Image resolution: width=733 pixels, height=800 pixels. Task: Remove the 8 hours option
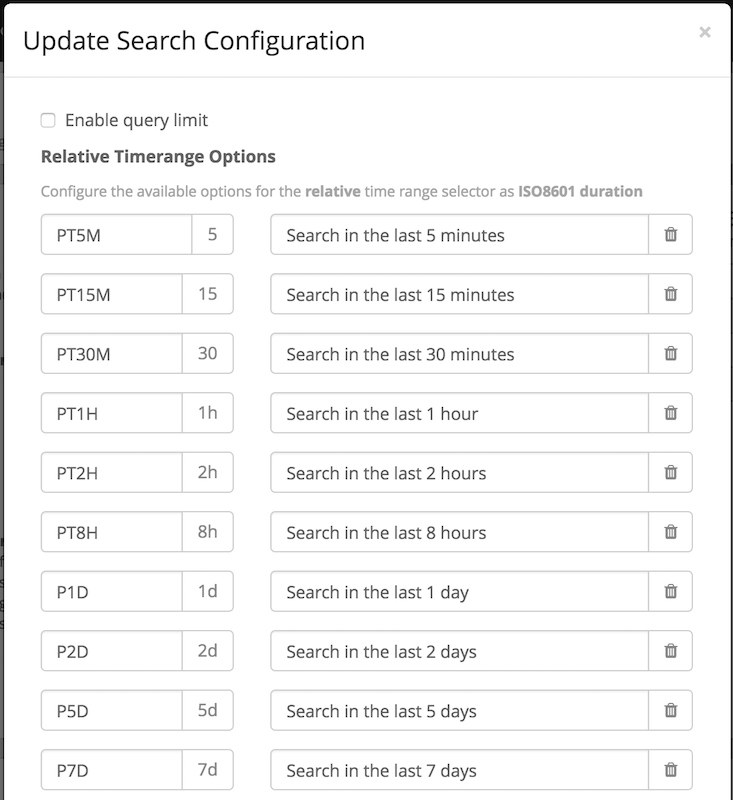pyautogui.click(x=671, y=532)
